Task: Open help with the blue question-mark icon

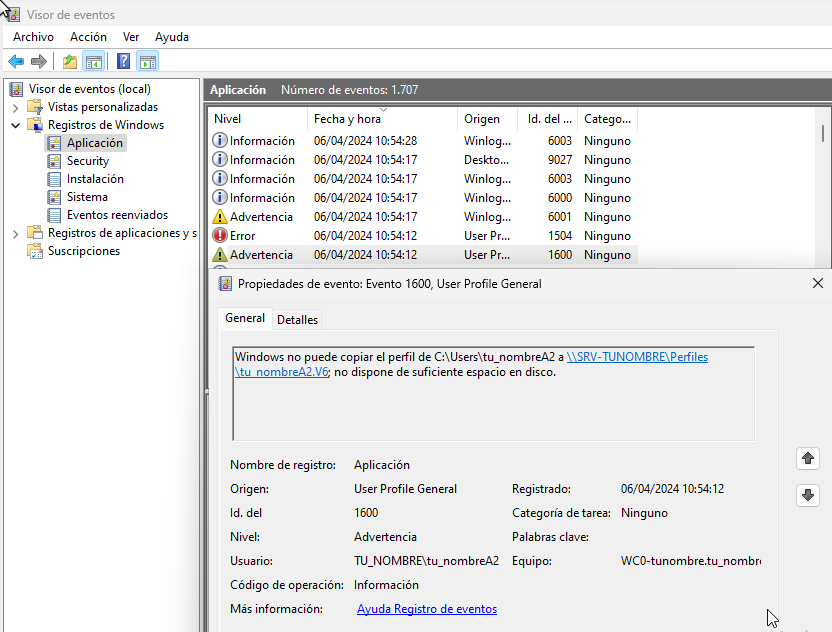Action: (123, 61)
